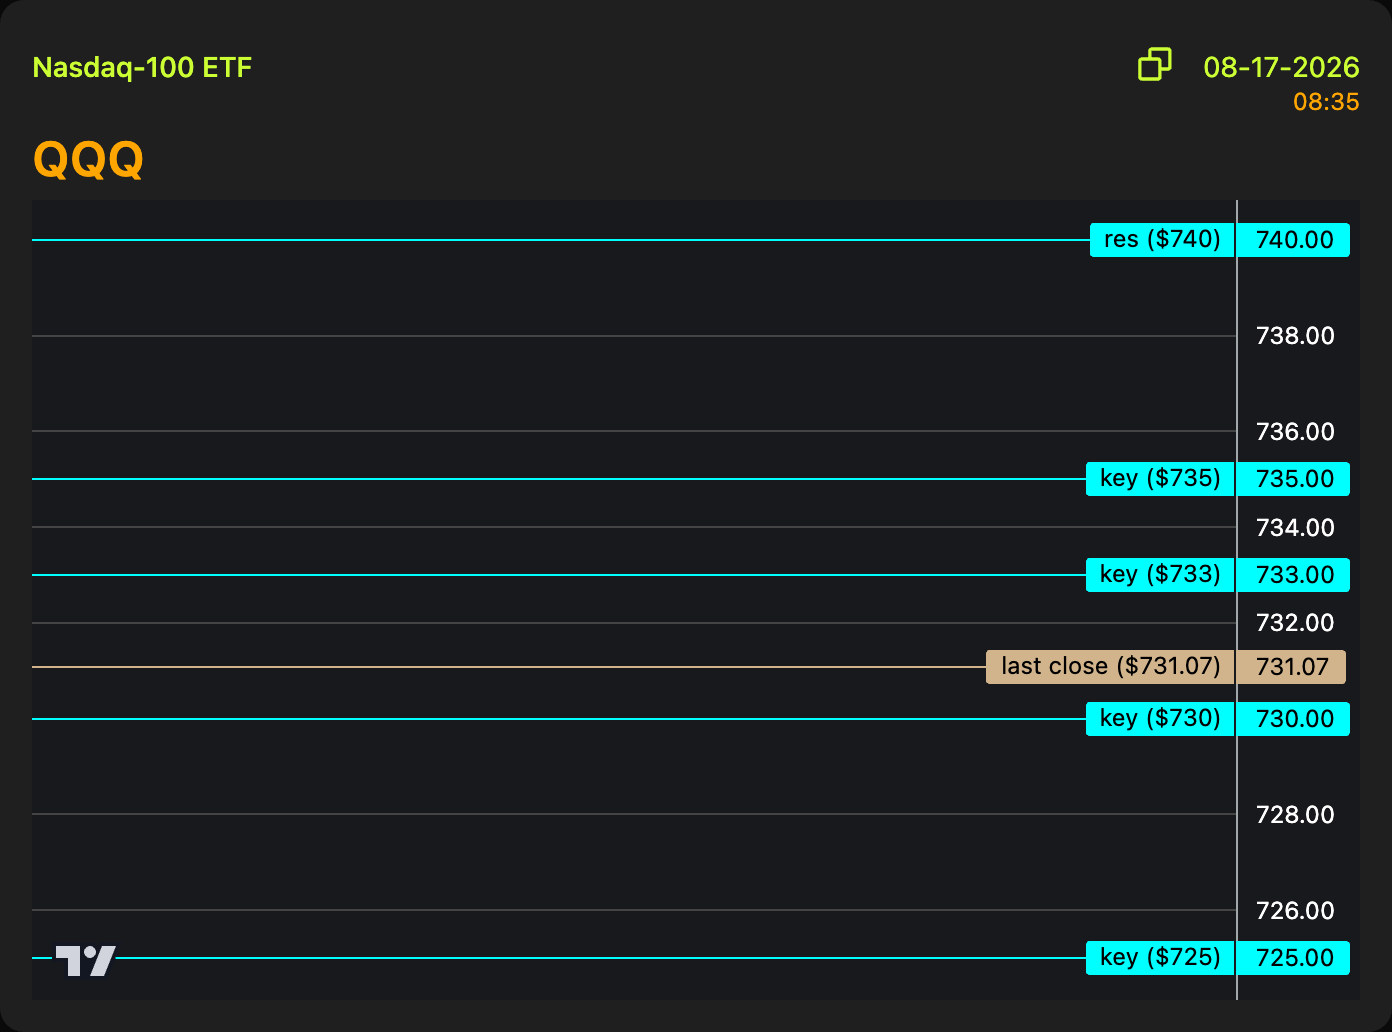Click the 728.00 axis value
Image resolution: width=1392 pixels, height=1032 pixels.
[1295, 815]
